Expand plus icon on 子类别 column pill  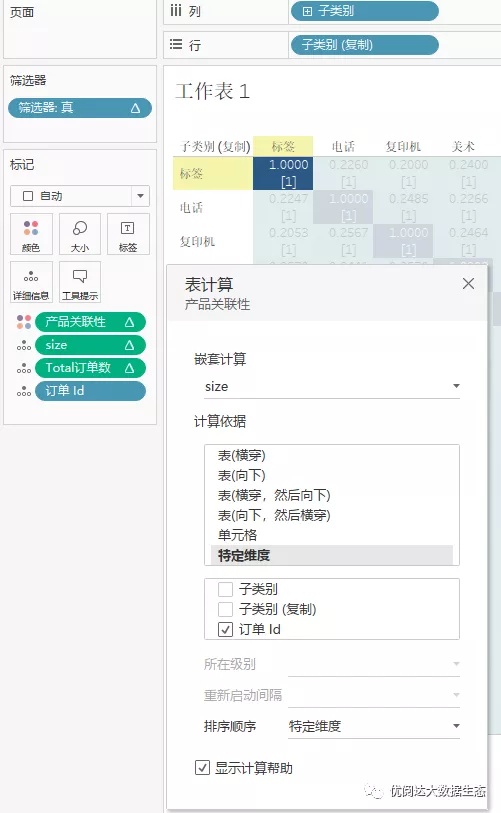click(307, 11)
